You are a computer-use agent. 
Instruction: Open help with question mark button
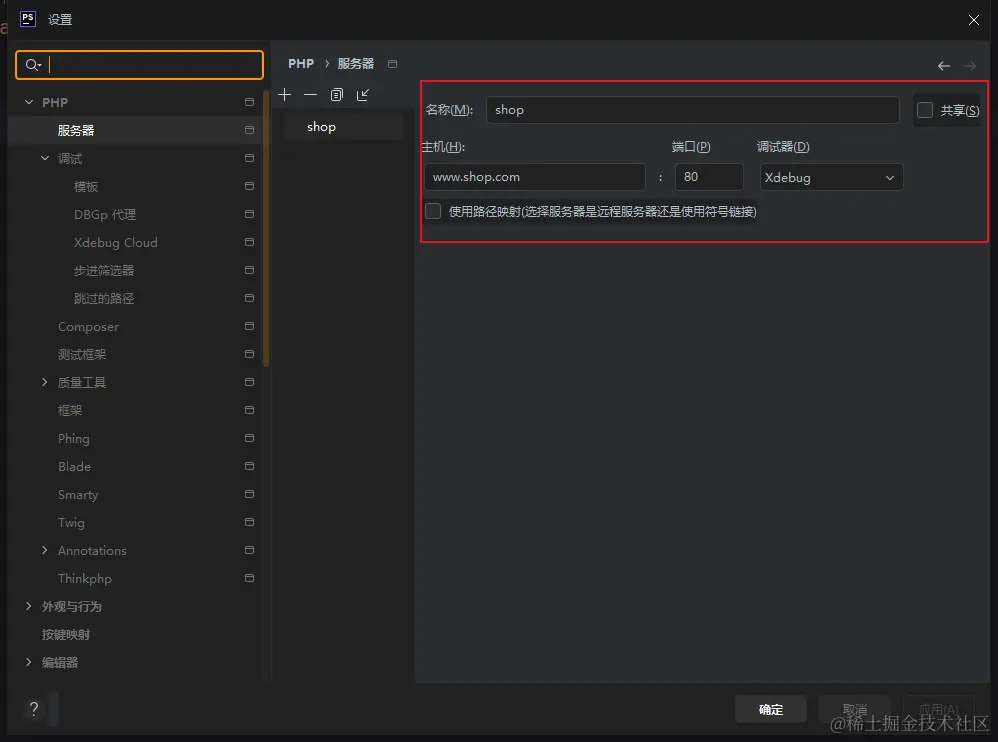(34, 708)
